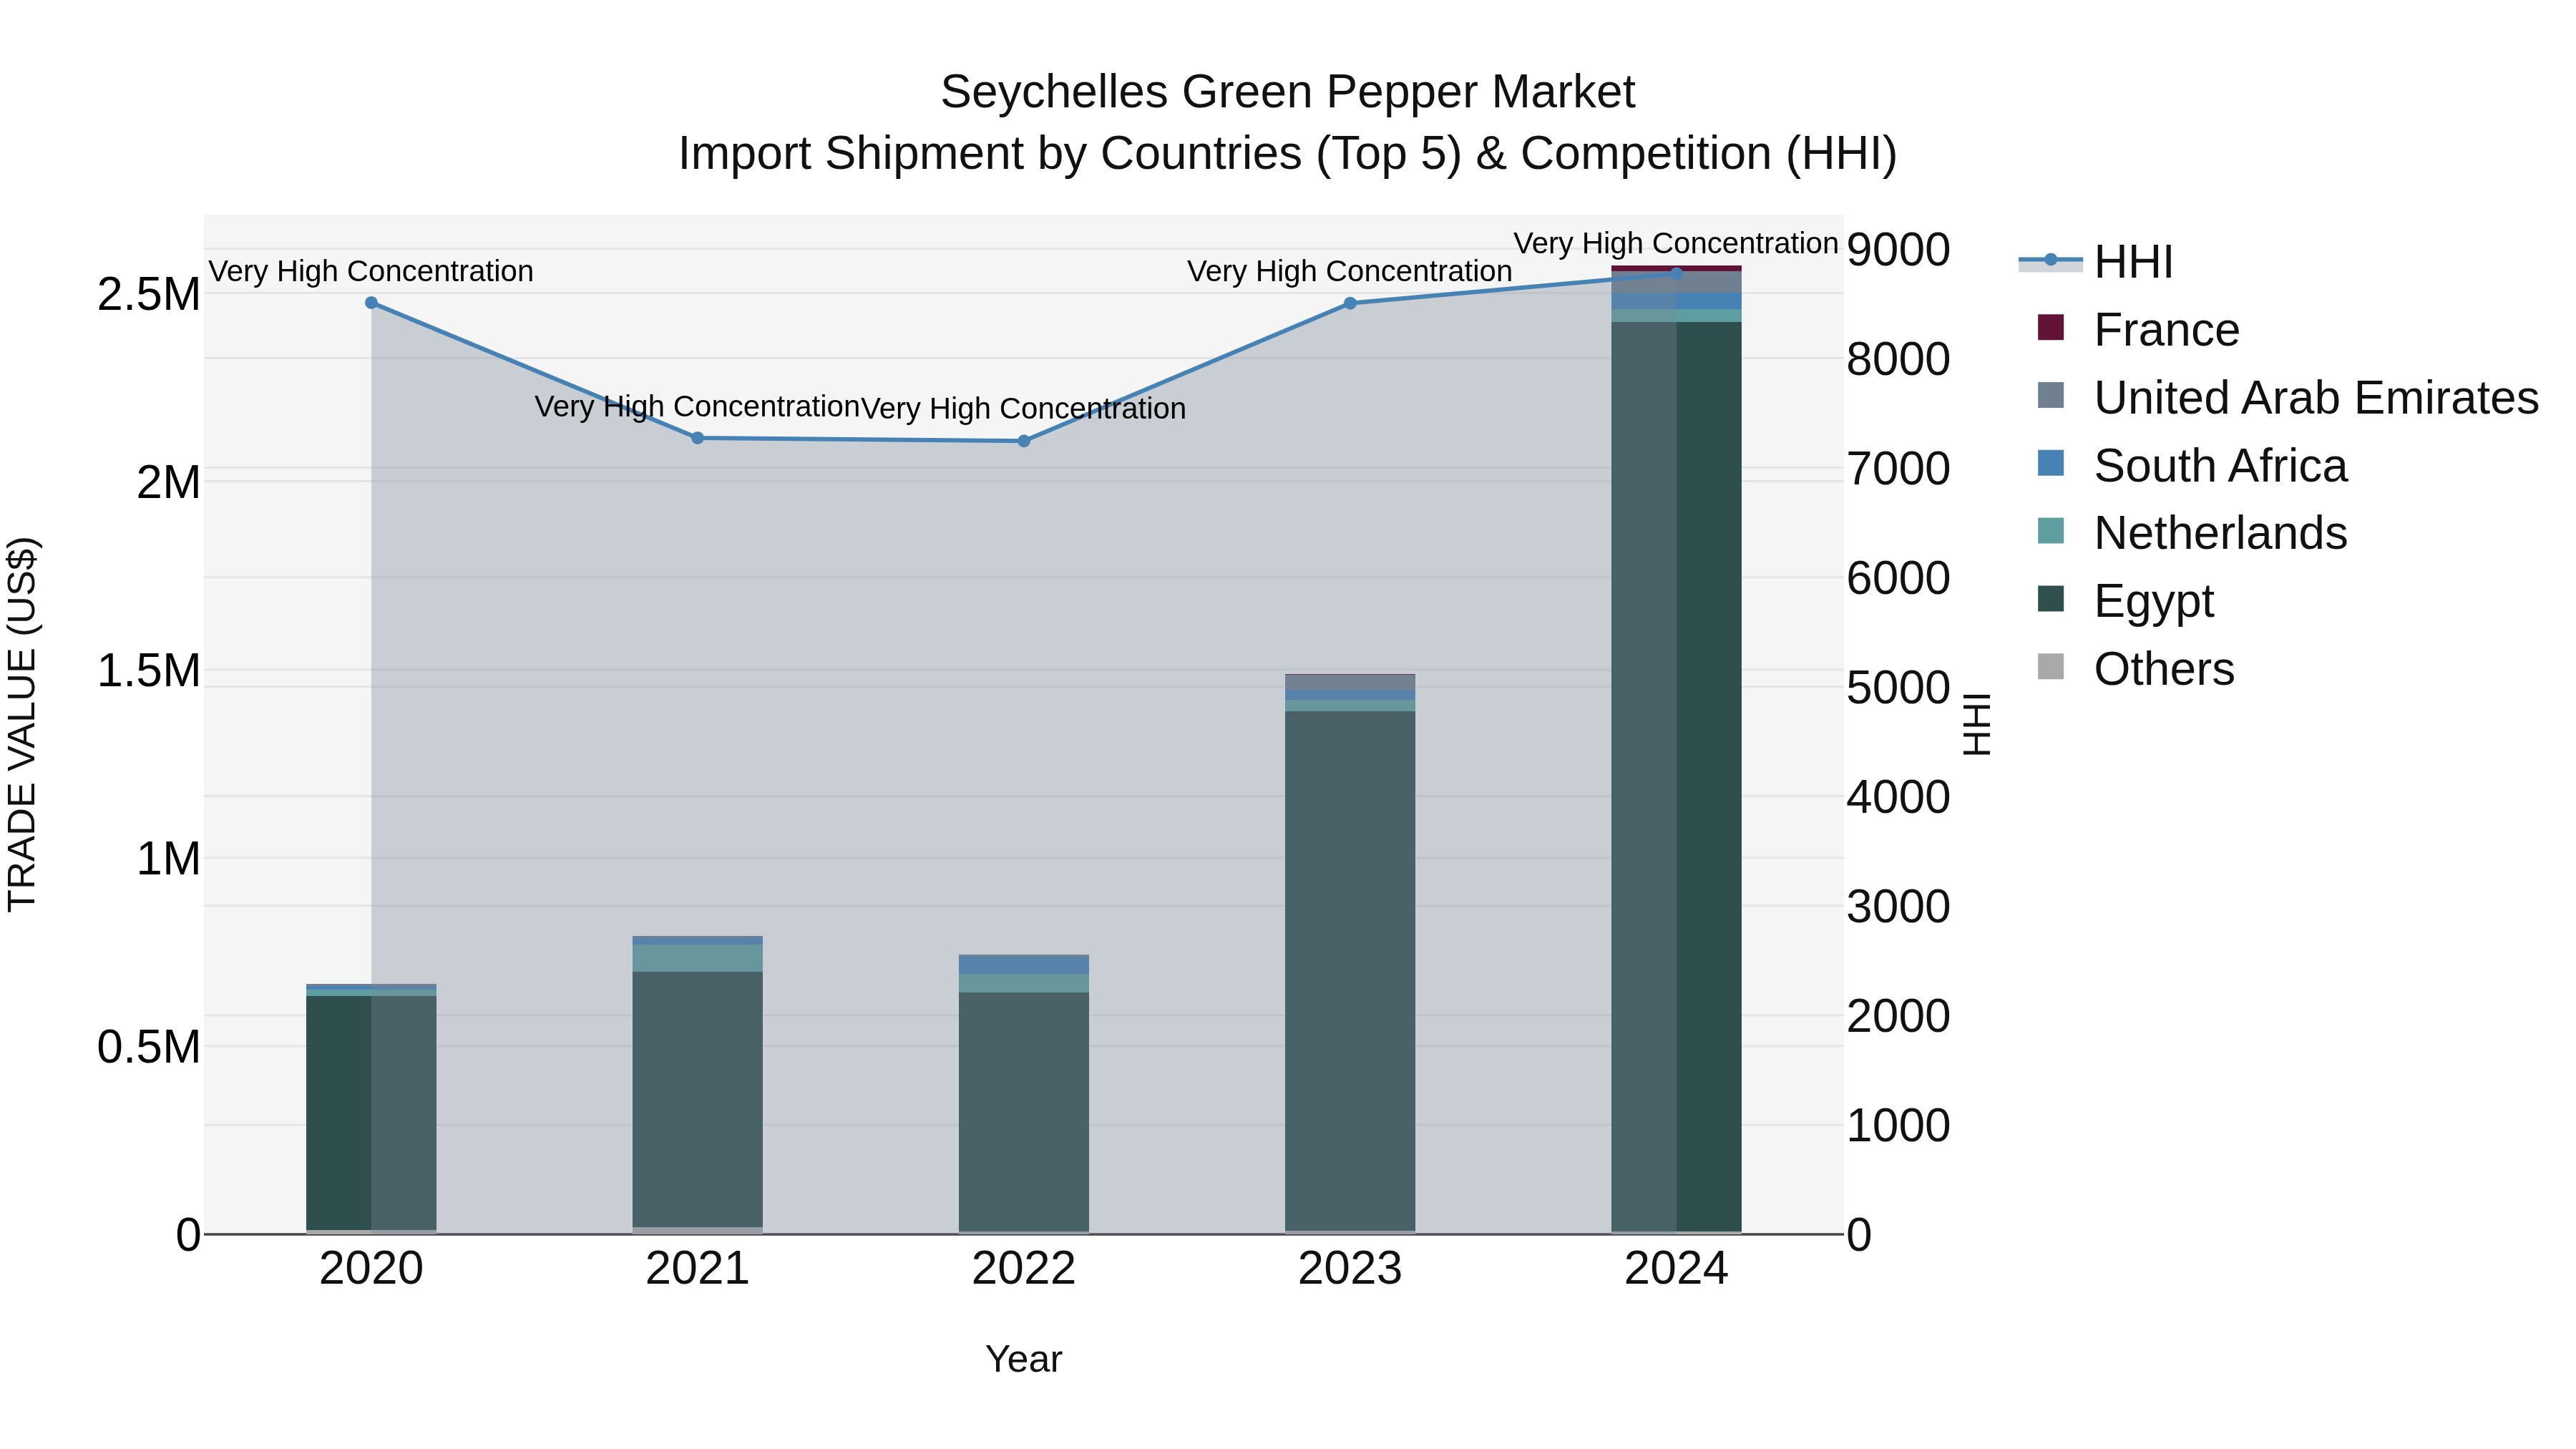Click the 2024 Very High Concentration annotation

tap(1676, 243)
